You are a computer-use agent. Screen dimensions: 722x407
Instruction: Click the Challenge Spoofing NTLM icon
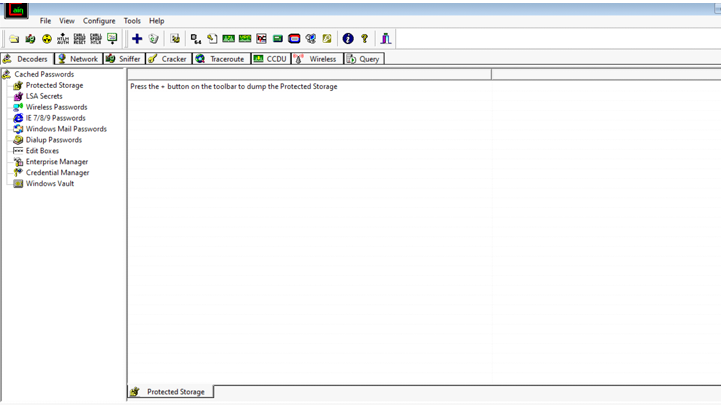coord(95,39)
